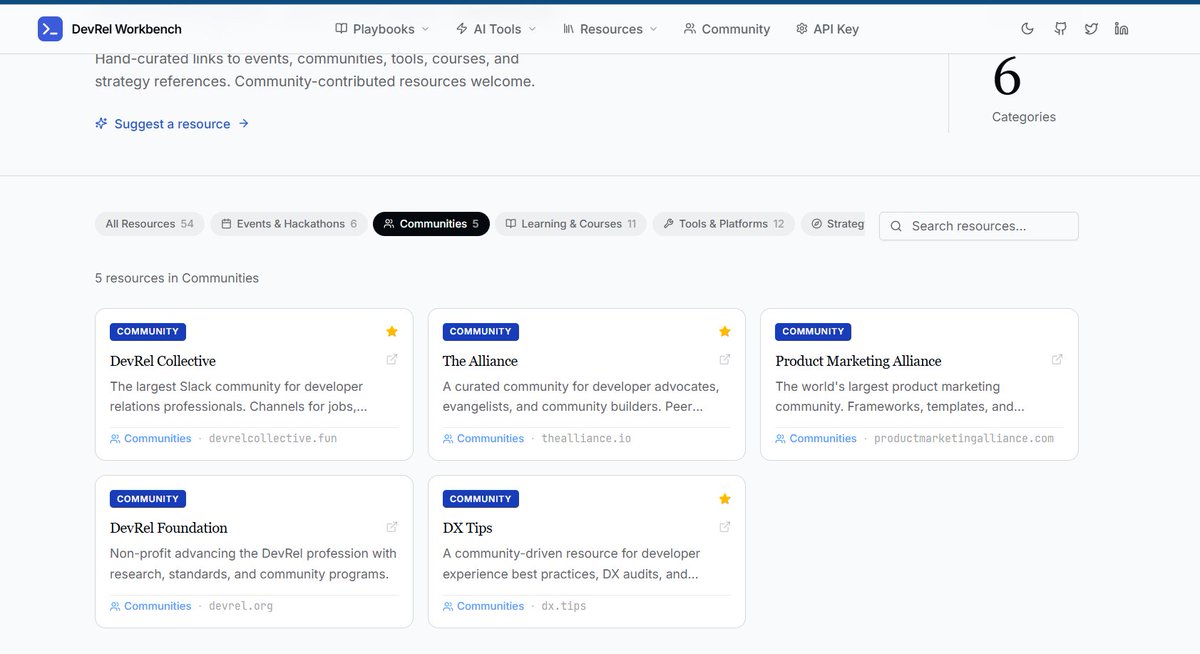Click the Categories count label
The width and height of the screenshot is (1200, 654).
click(1024, 117)
